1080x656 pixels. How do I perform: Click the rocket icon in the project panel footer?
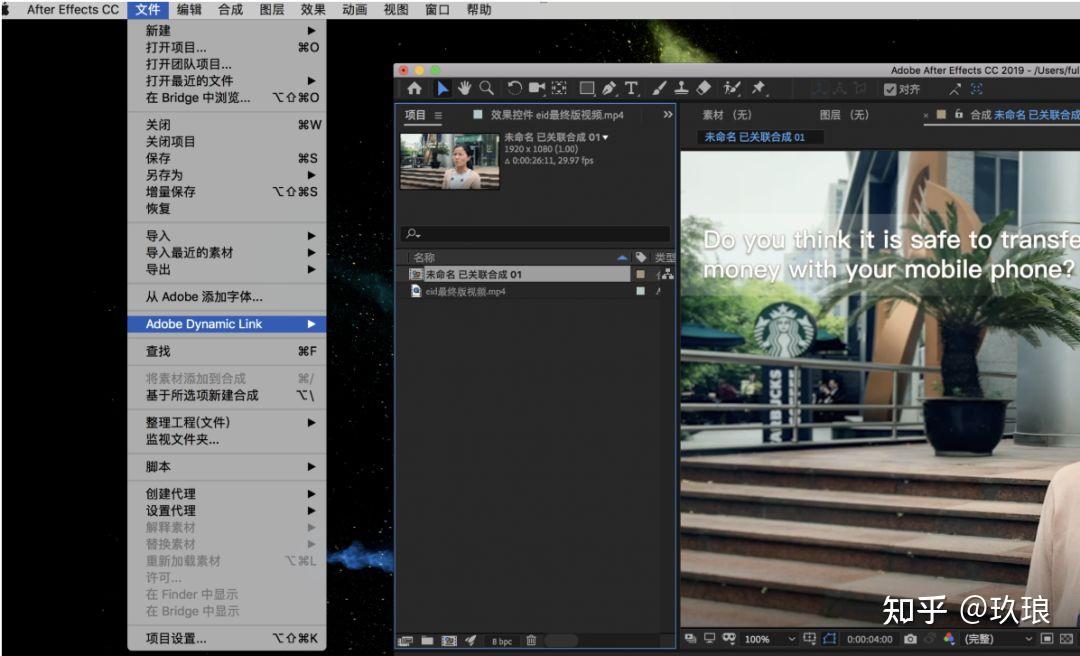coord(470,641)
